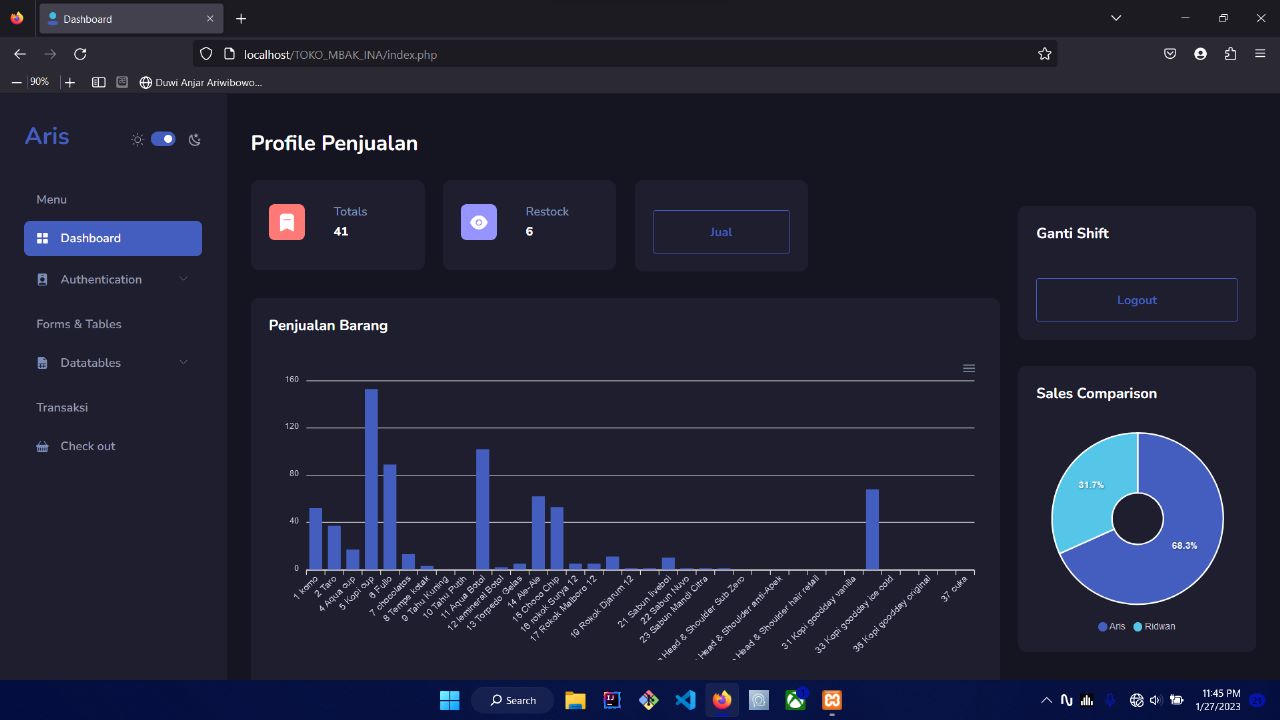Select Dashboard in sidebar menu
Image resolution: width=1280 pixels, height=720 pixels.
113,238
